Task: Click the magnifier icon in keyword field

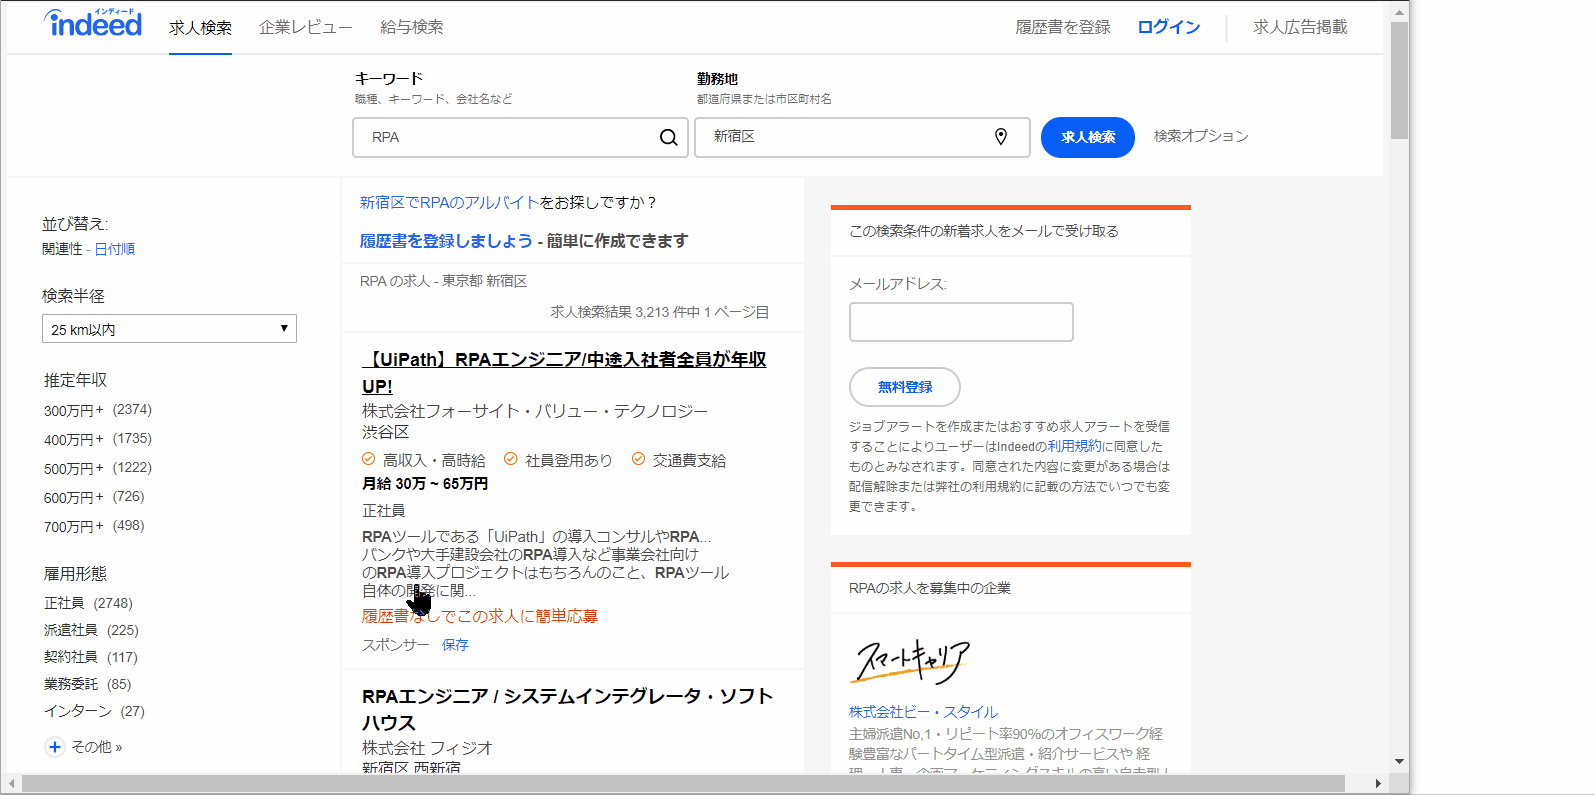Action: click(x=669, y=138)
